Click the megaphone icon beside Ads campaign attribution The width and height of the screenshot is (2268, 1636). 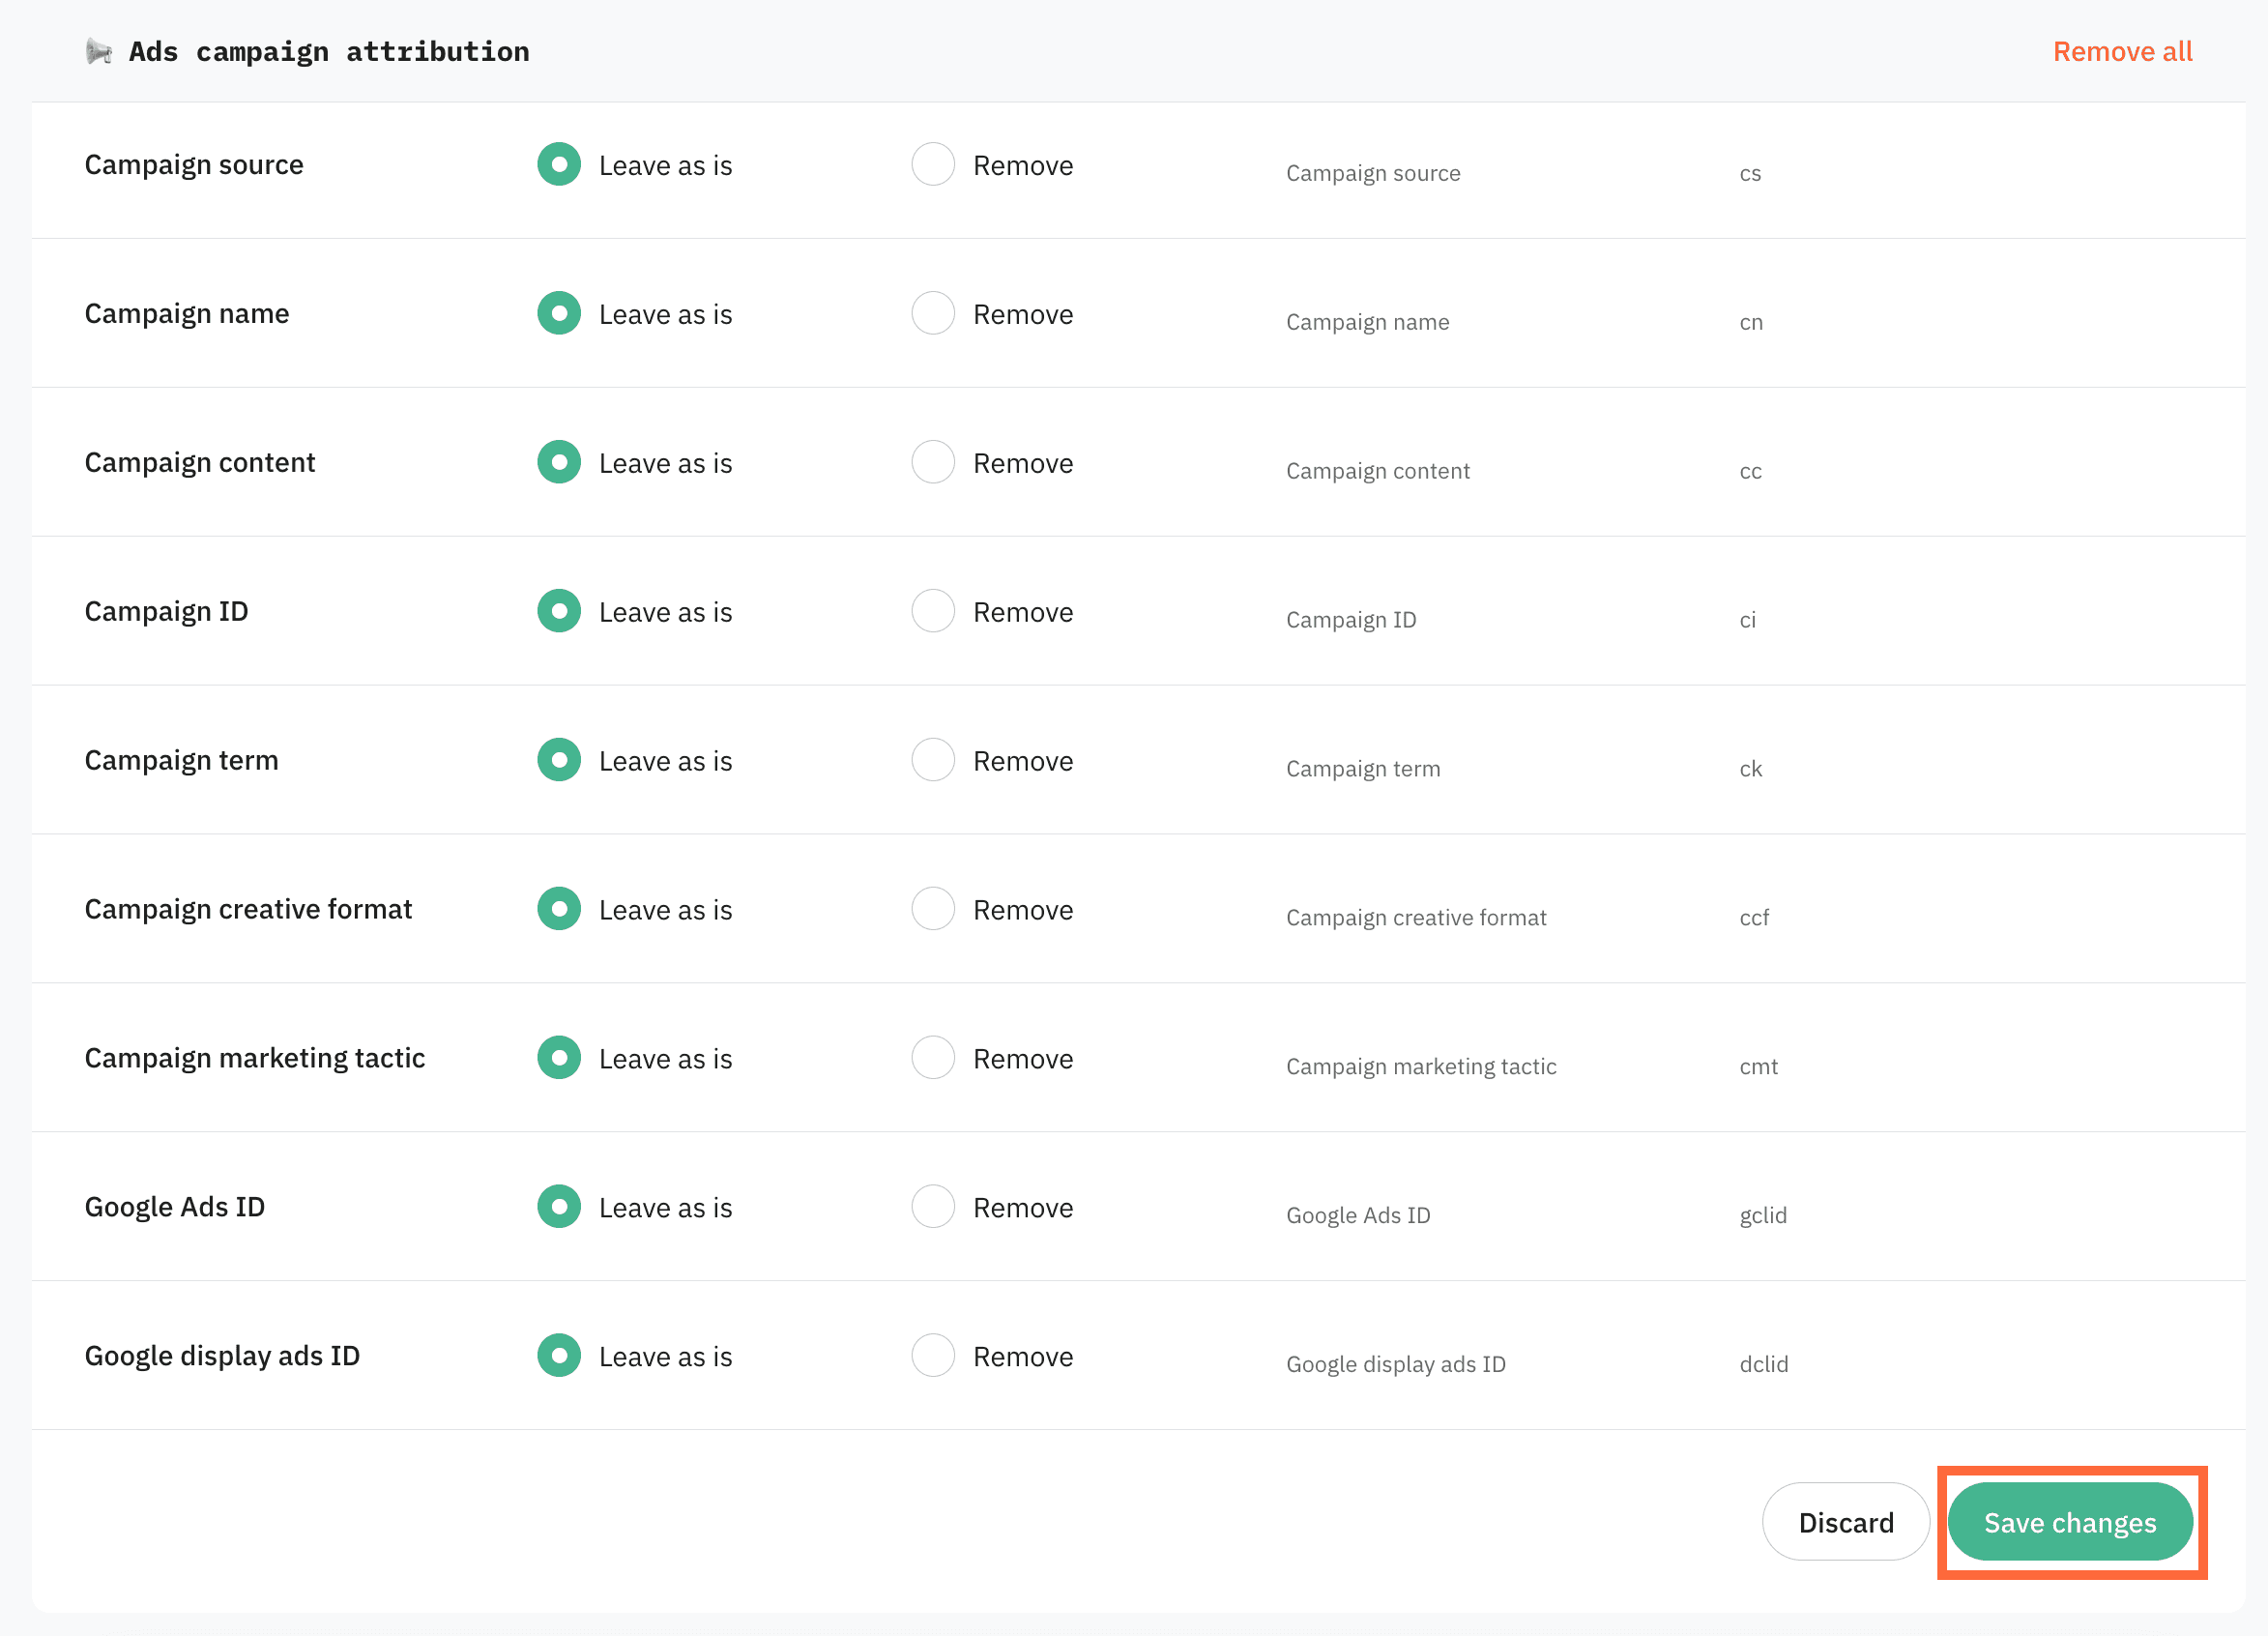coord(99,51)
